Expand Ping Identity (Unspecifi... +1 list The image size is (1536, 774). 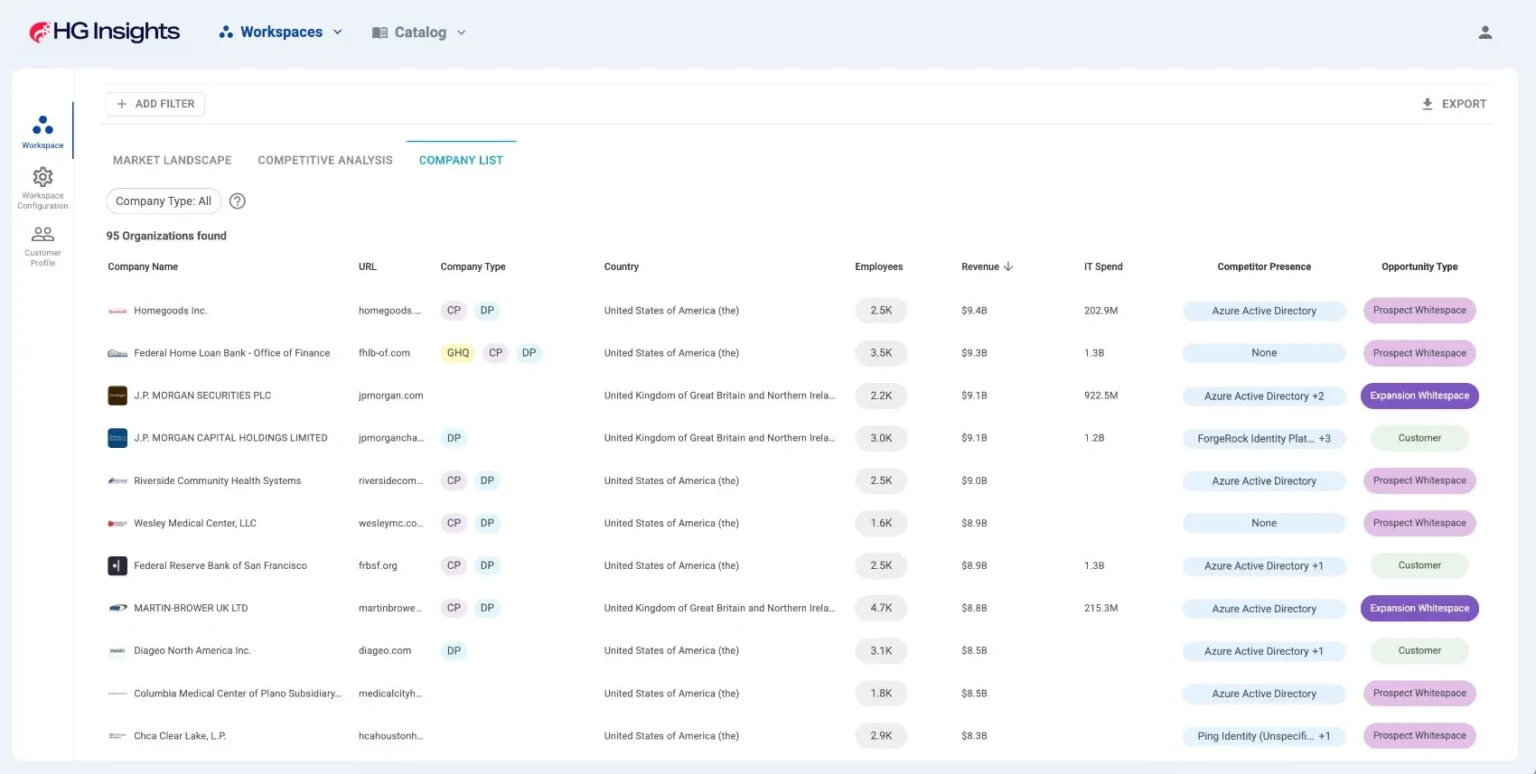click(1264, 736)
